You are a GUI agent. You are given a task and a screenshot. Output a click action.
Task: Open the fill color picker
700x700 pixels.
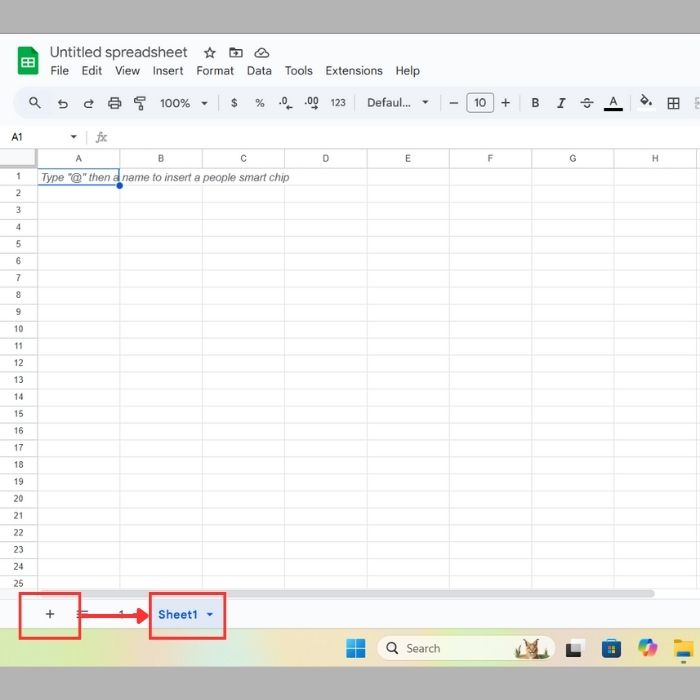click(646, 102)
